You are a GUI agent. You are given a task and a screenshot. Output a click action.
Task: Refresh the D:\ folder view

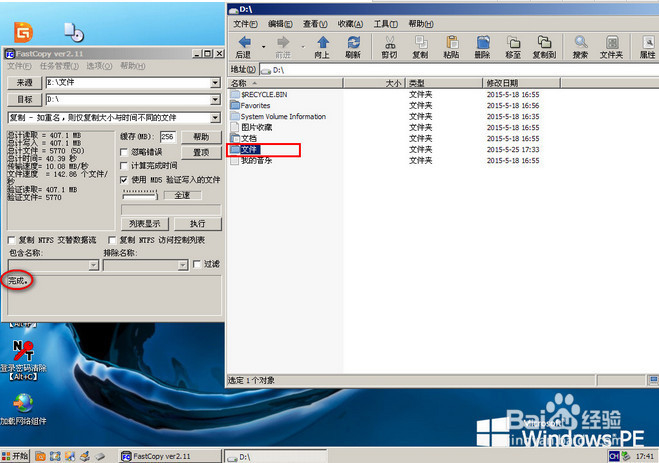pos(353,47)
